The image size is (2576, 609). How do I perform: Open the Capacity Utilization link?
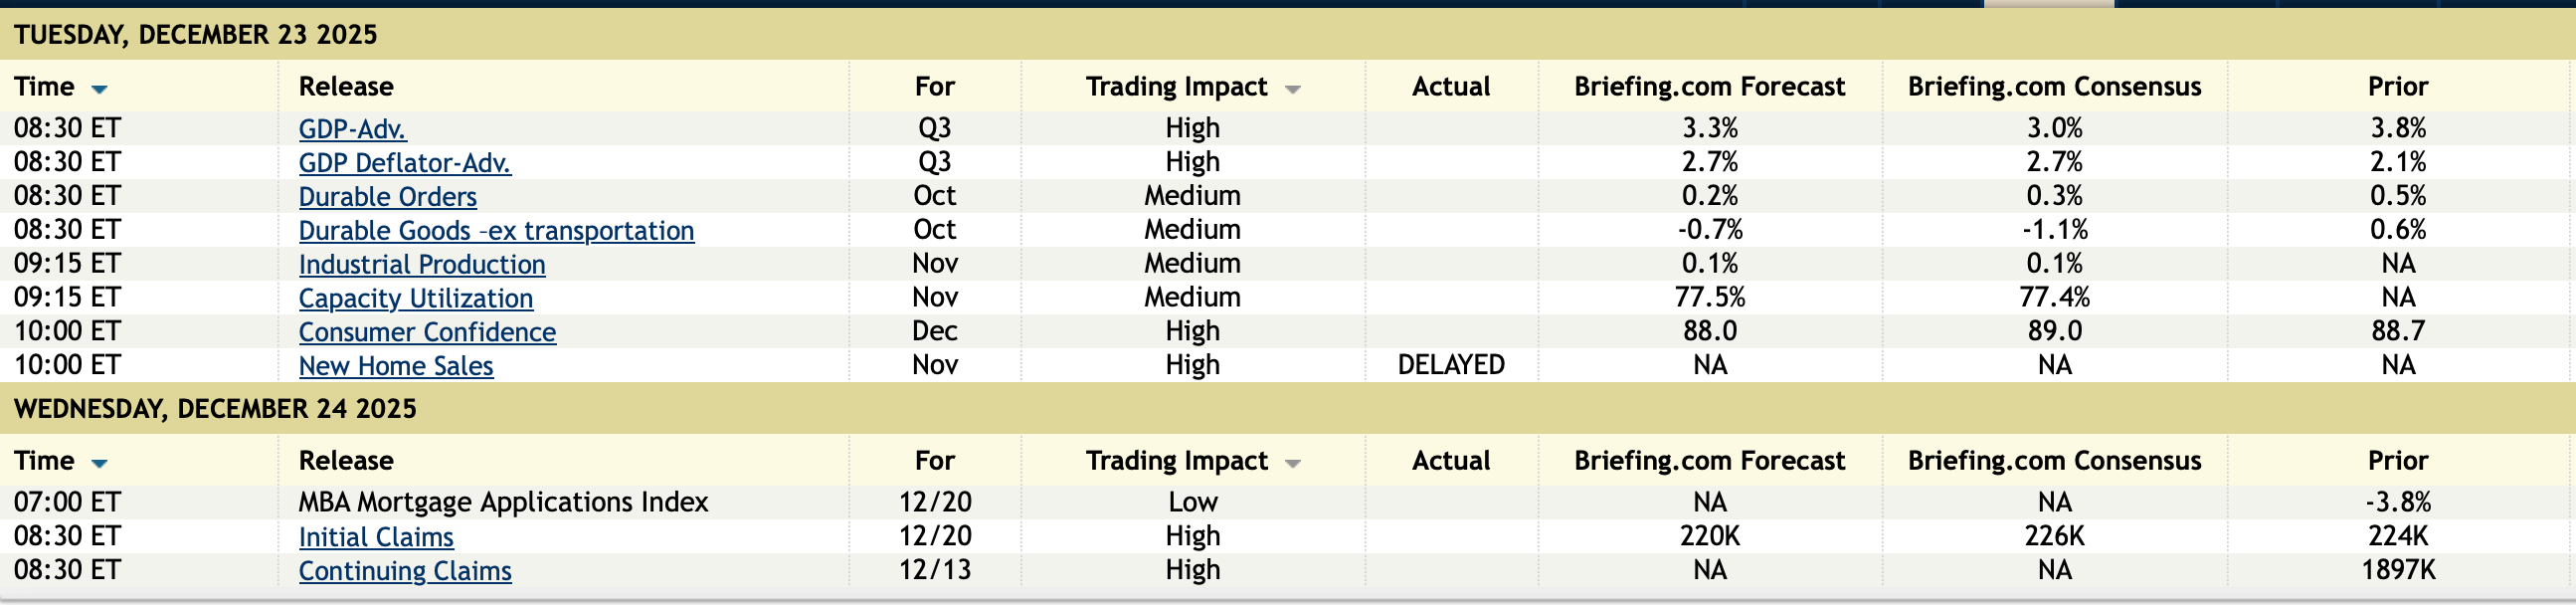415,299
